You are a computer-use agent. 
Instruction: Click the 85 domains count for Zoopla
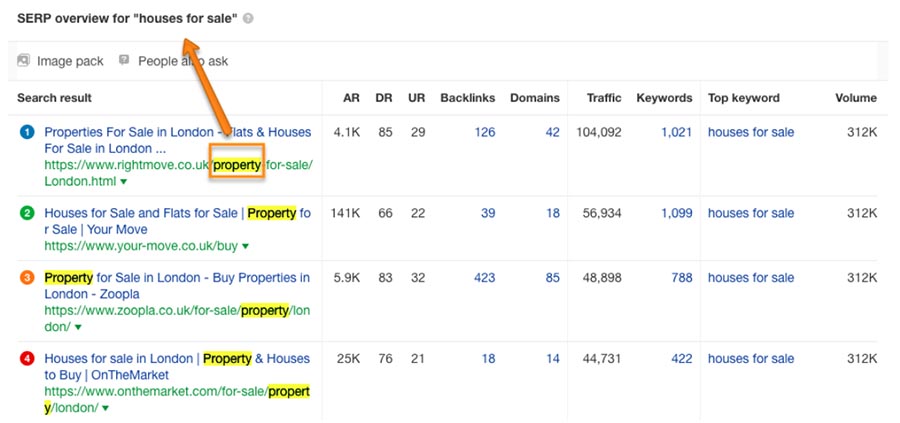552,278
